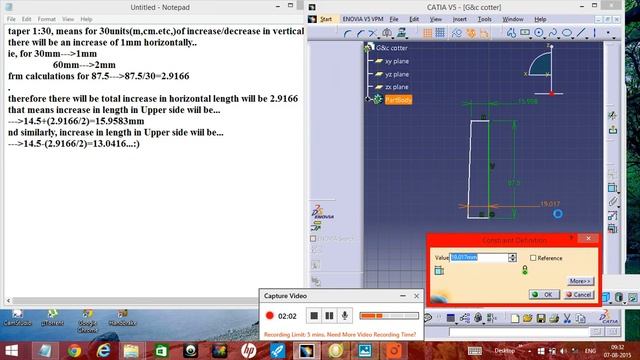Open CATIA Tools menu
Screen dimensions: 640x360
(484, 19)
